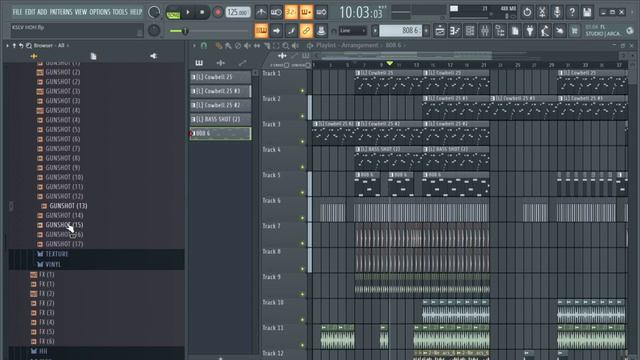Open the Browser/plugin picker icon

500,31
